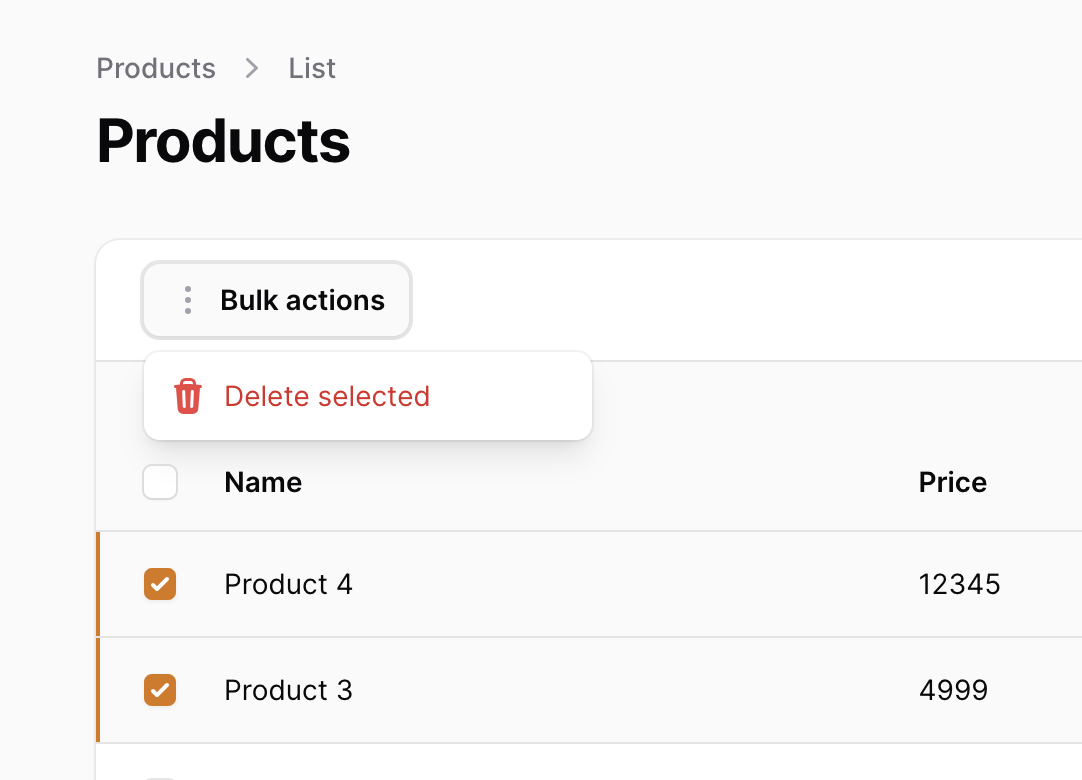Sort by the Price column header
The width and height of the screenshot is (1082, 780).
click(952, 482)
